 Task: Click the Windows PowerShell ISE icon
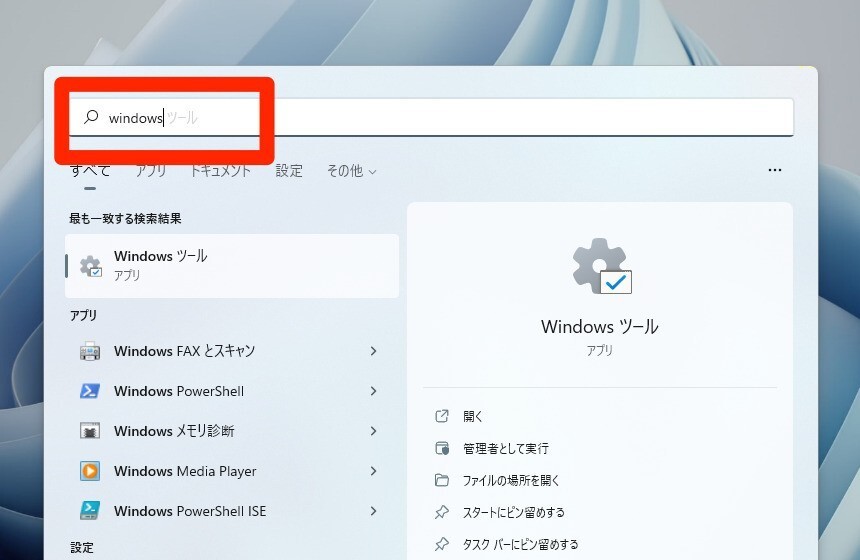pos(90,511)
